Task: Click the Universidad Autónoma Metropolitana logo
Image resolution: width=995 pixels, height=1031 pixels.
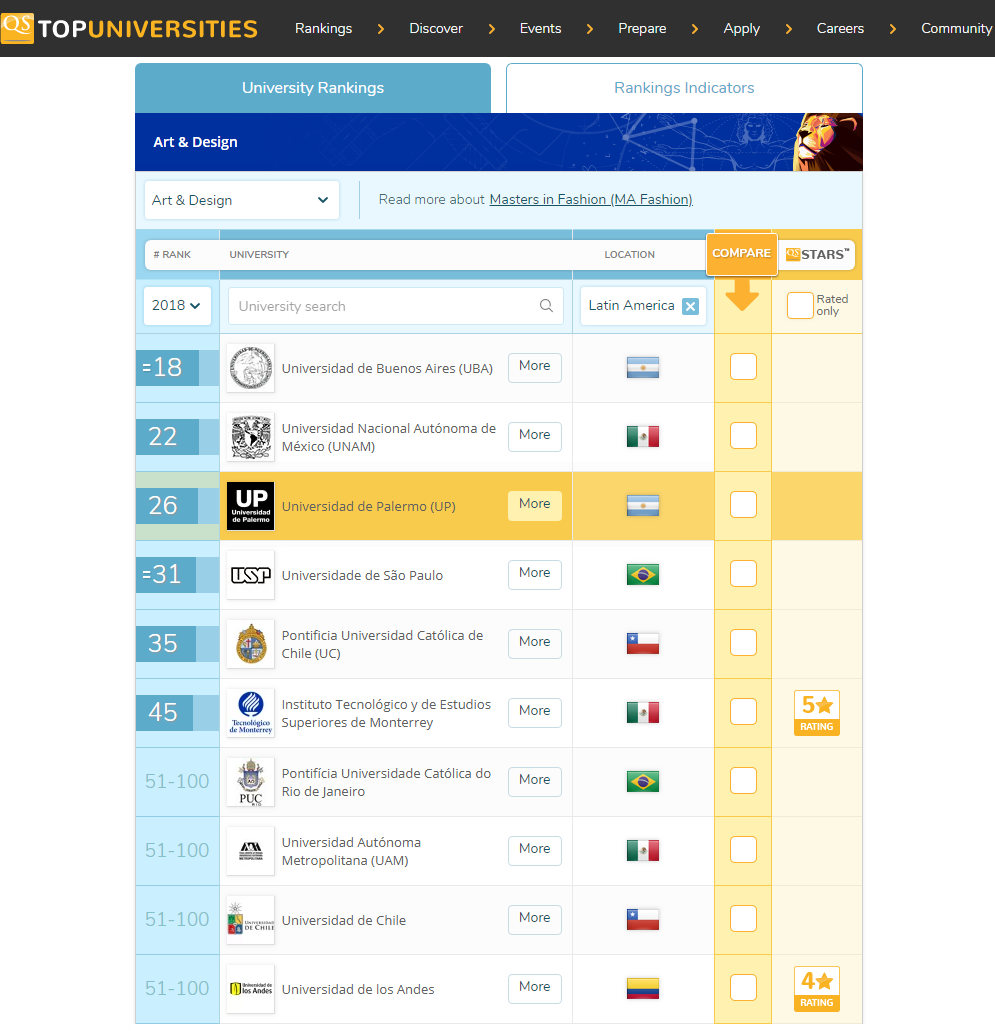Action: (251, 851)
